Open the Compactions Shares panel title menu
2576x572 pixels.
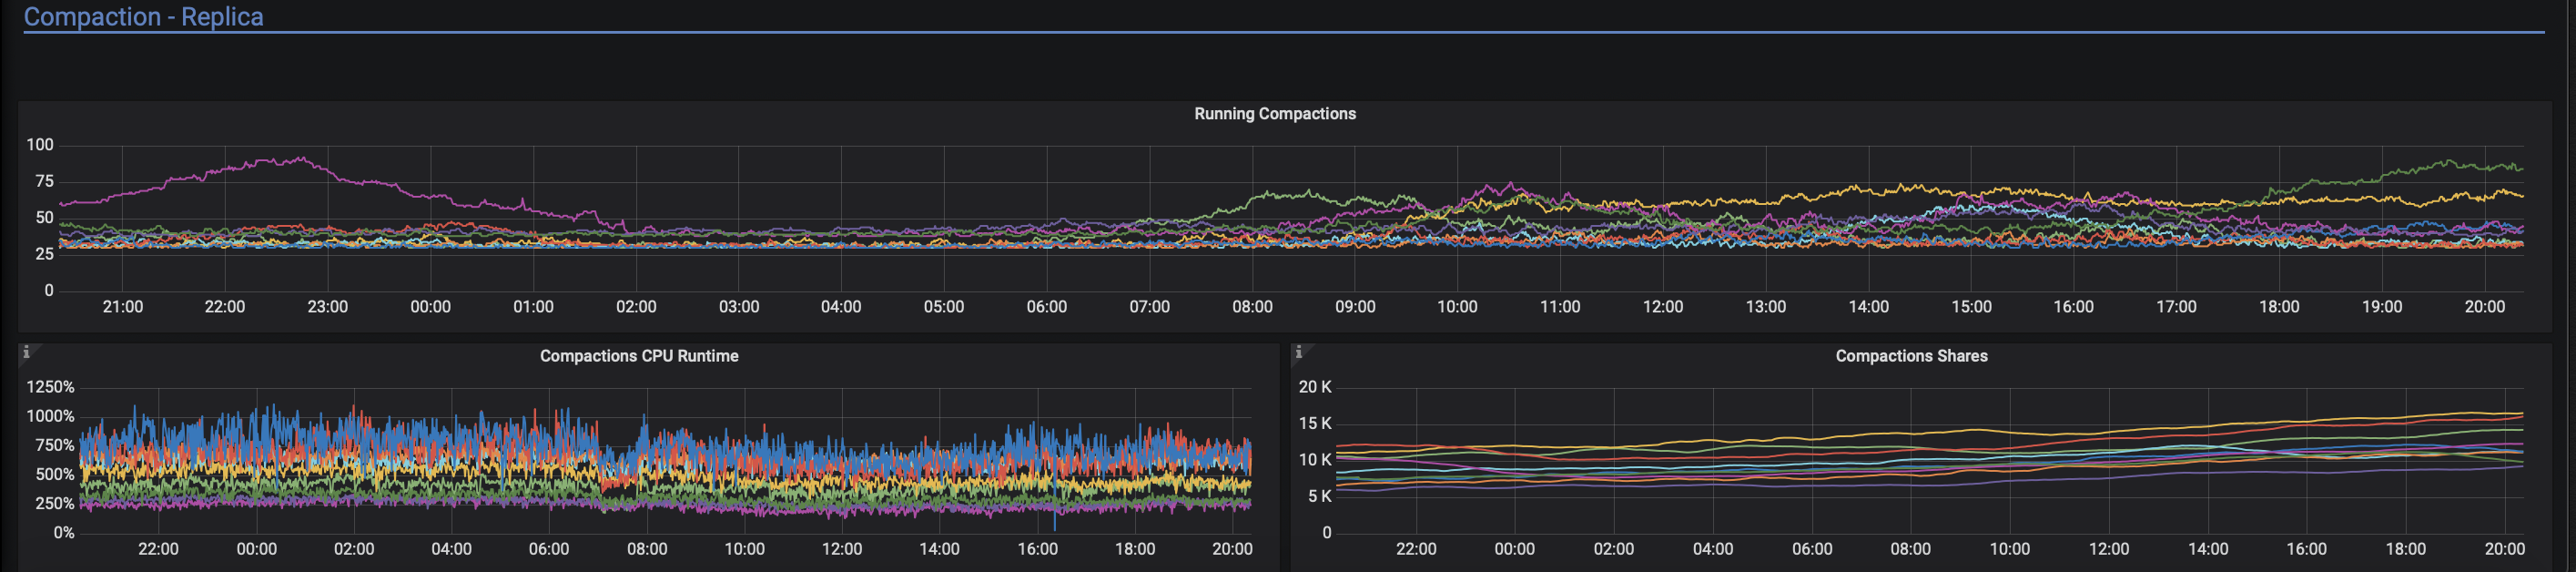coord(1911,356)
